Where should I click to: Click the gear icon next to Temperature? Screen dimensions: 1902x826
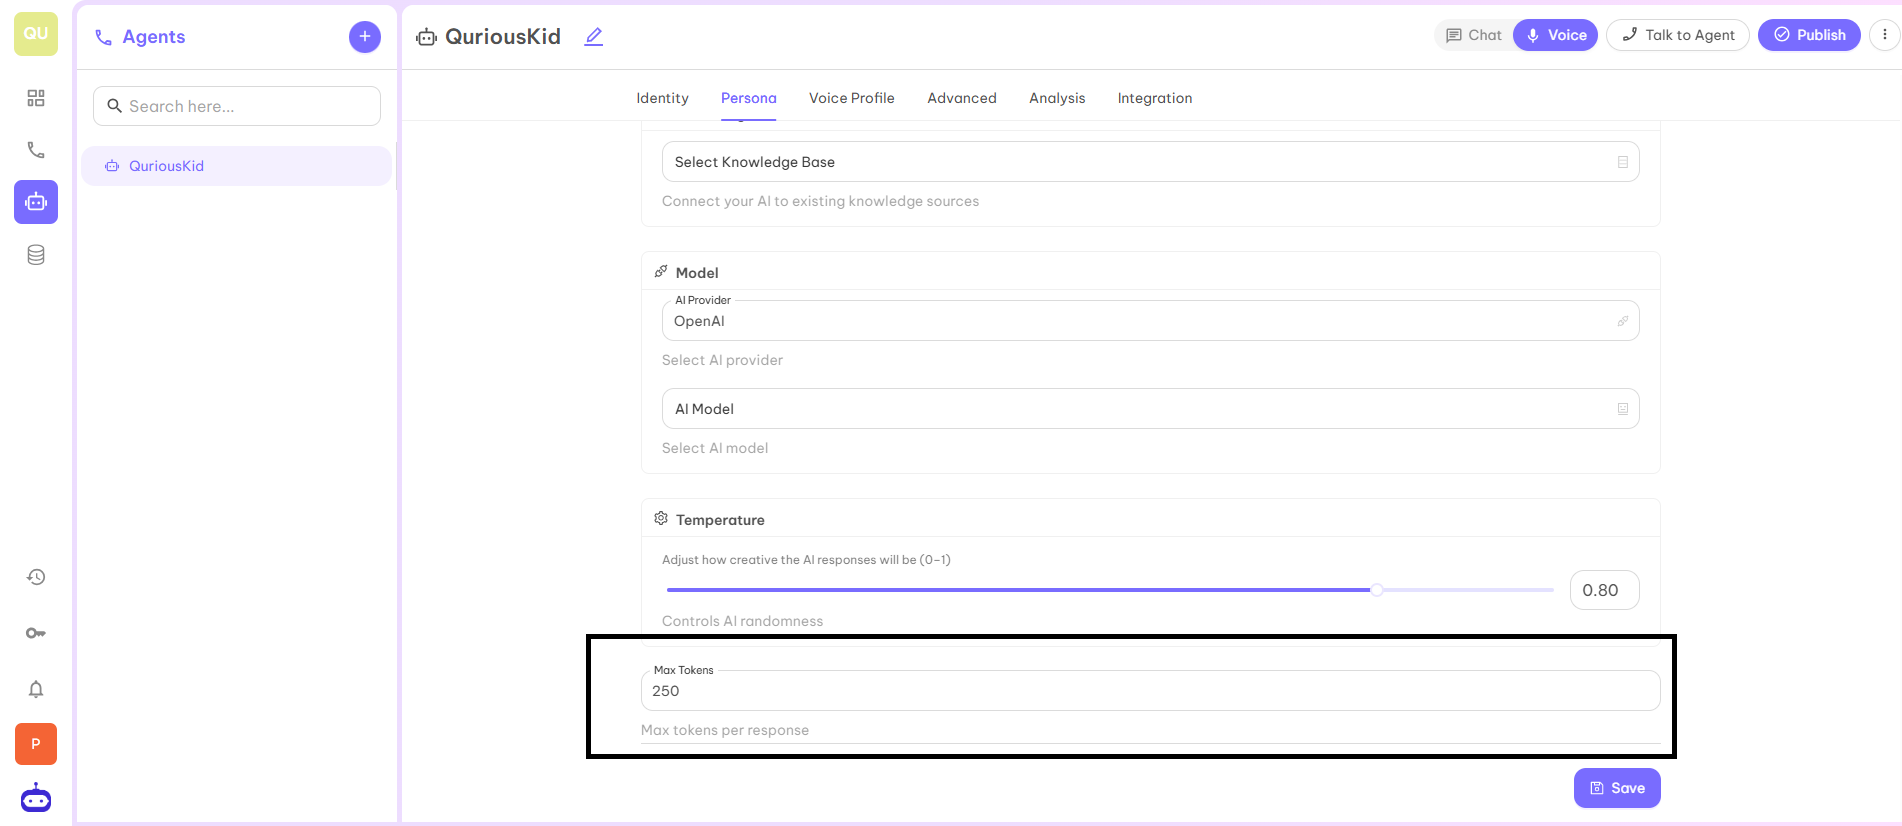661,518
